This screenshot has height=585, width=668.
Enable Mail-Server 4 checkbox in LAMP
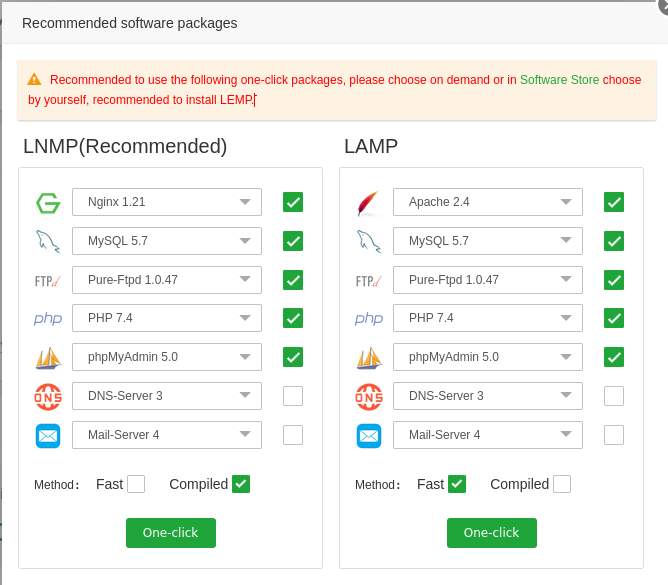tap(614, 435)
